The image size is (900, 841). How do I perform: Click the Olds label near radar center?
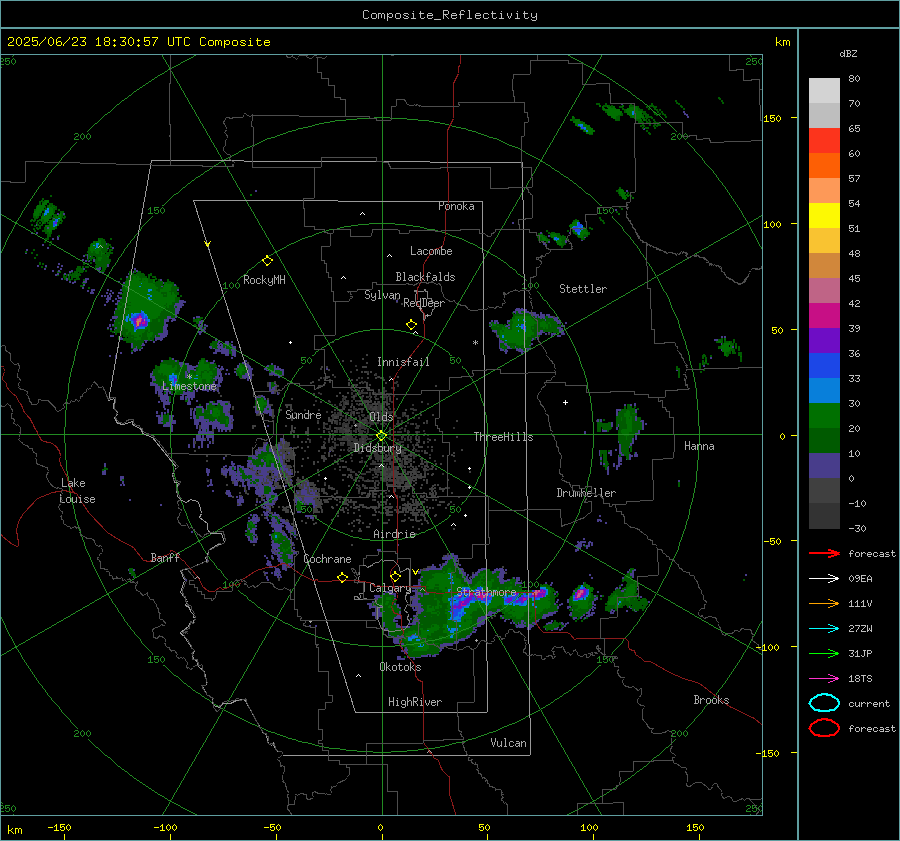coord(381,417)
